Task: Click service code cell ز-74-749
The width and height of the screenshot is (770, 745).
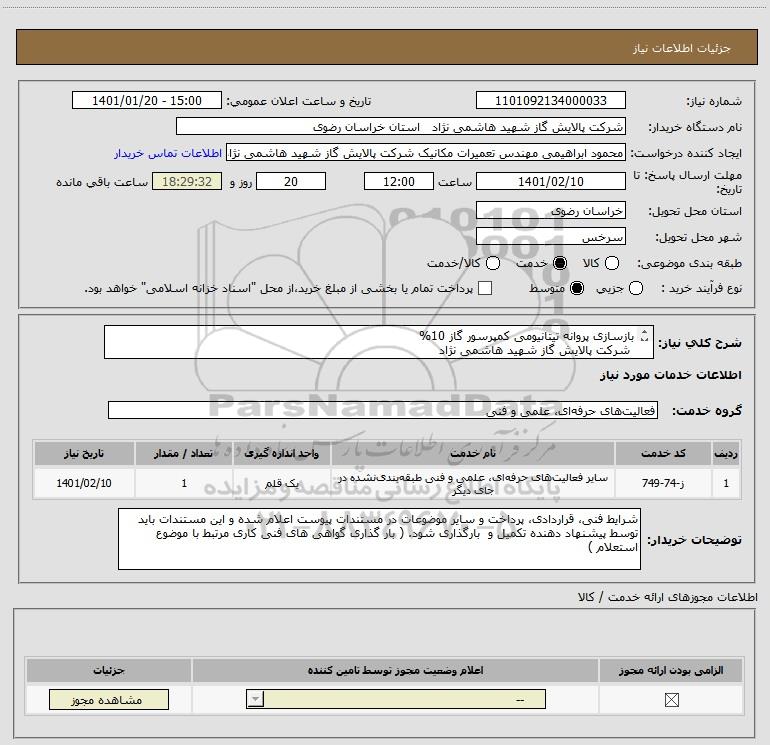Action: (x=663, y=483)
